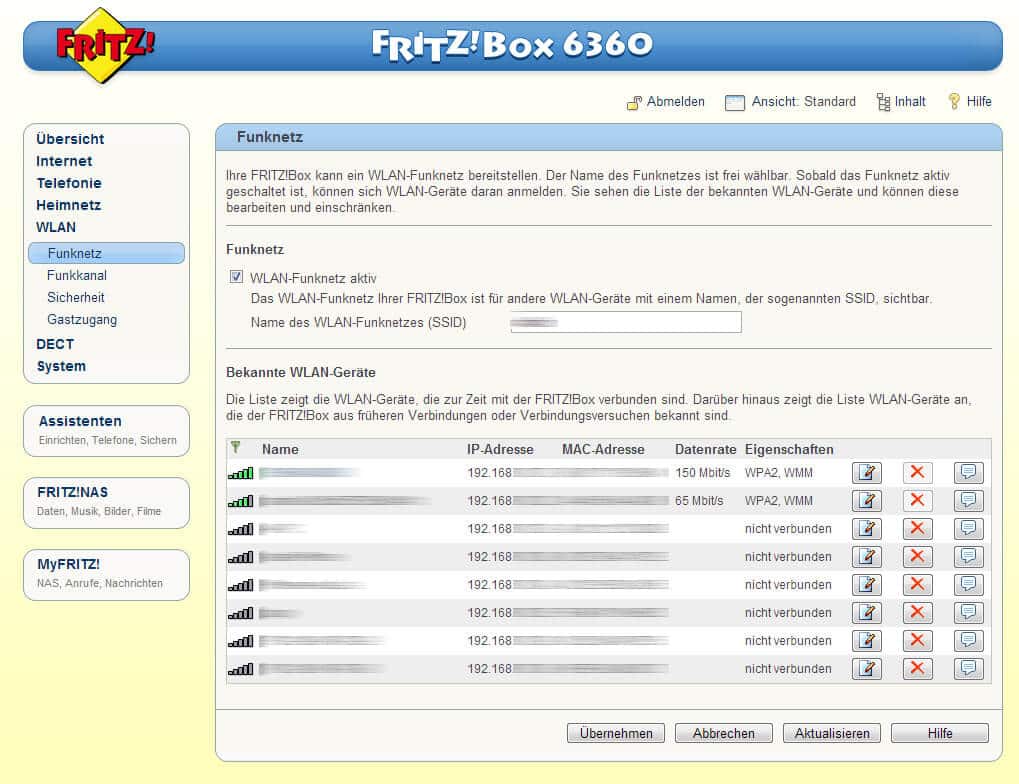Open the Inhalt link
This screenshot has width=1019, height=784.
(x=910, y=102)
